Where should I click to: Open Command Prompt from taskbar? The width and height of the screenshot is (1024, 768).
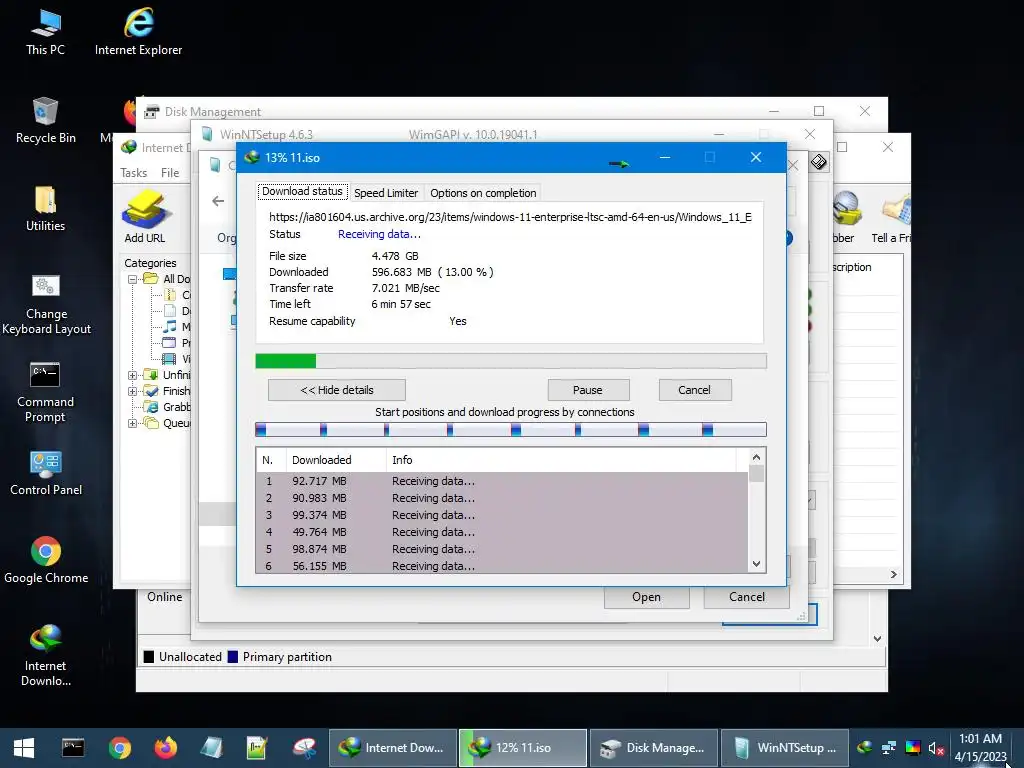tap(72, 748)
